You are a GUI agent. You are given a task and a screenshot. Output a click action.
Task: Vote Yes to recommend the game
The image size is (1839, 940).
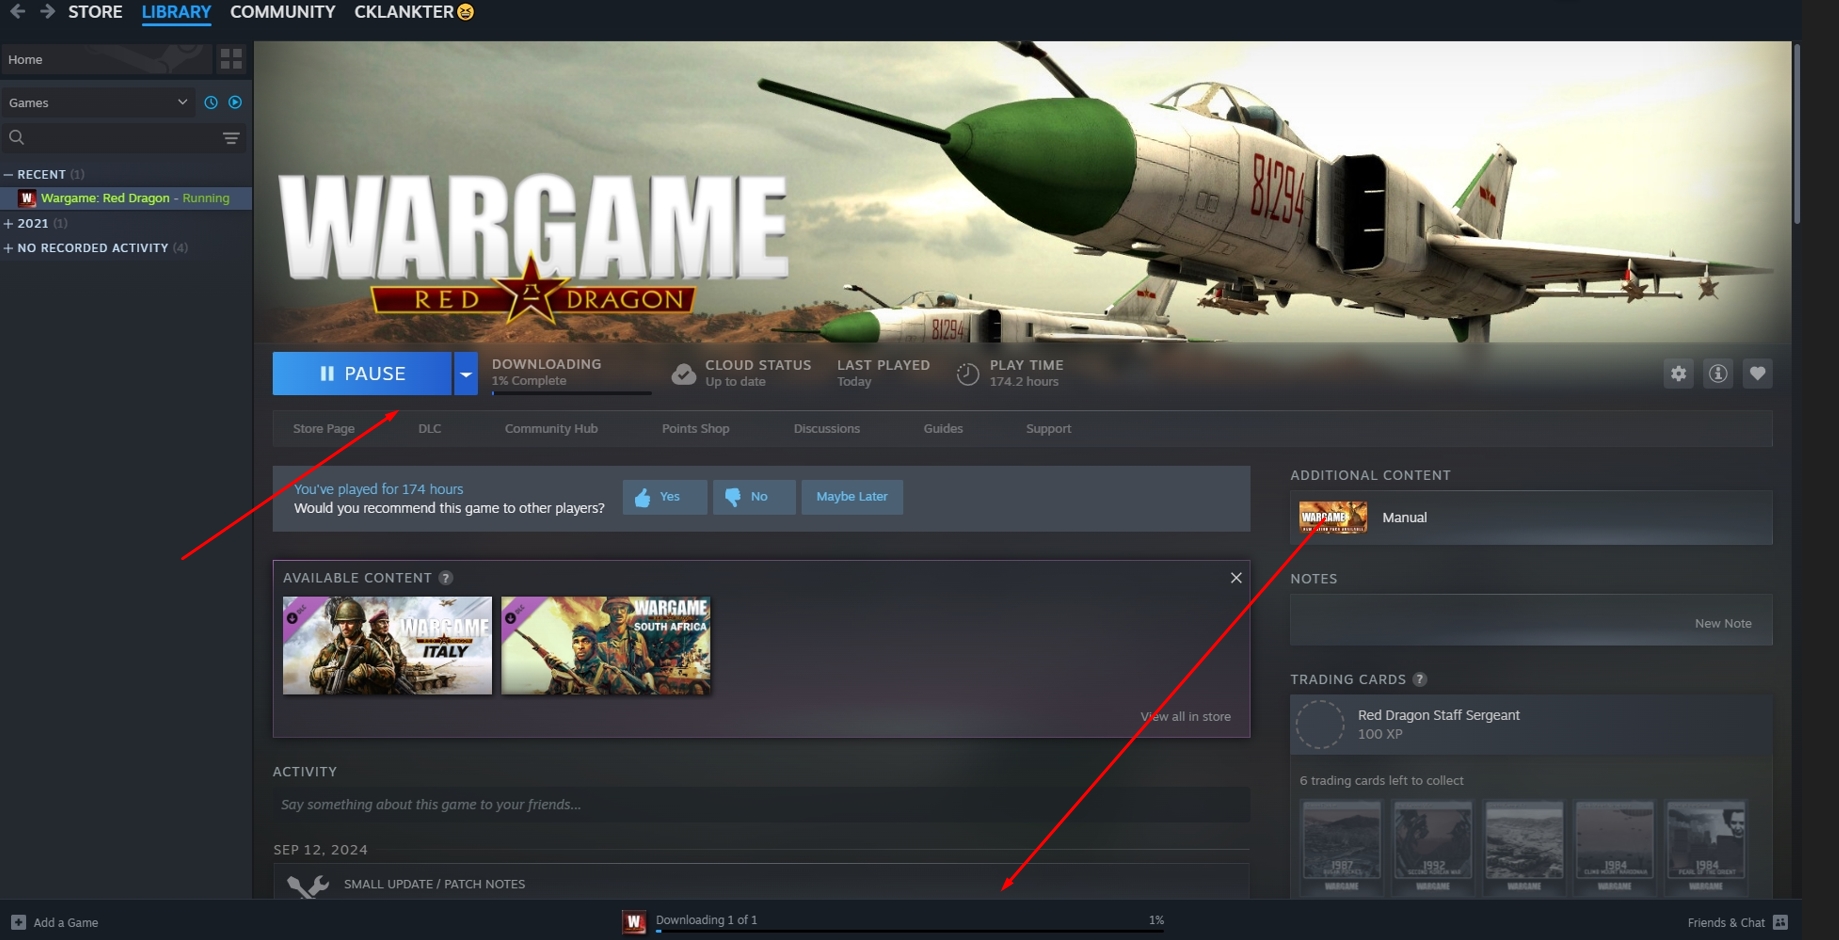pyautogui.click(x=663, y=497)
